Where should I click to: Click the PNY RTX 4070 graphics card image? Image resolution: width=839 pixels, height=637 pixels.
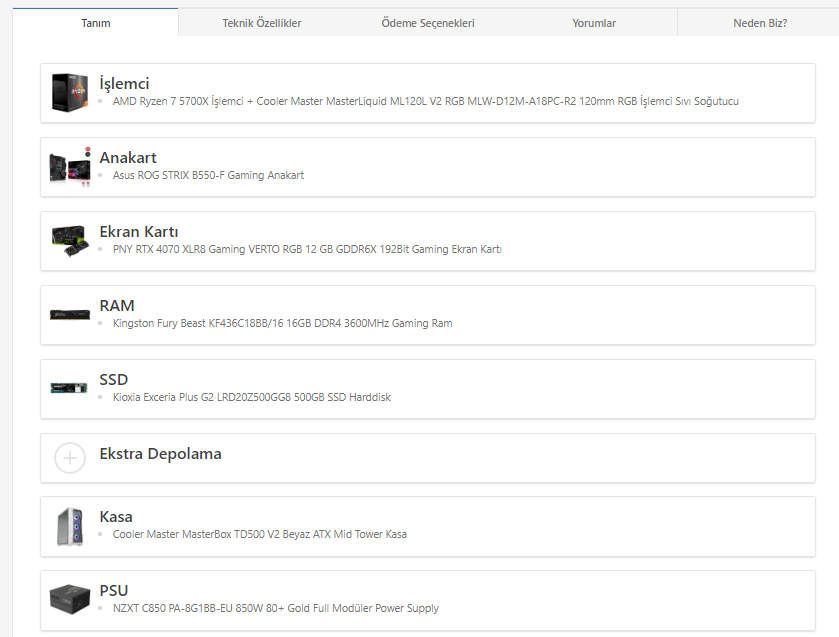(x=70, y=240)
